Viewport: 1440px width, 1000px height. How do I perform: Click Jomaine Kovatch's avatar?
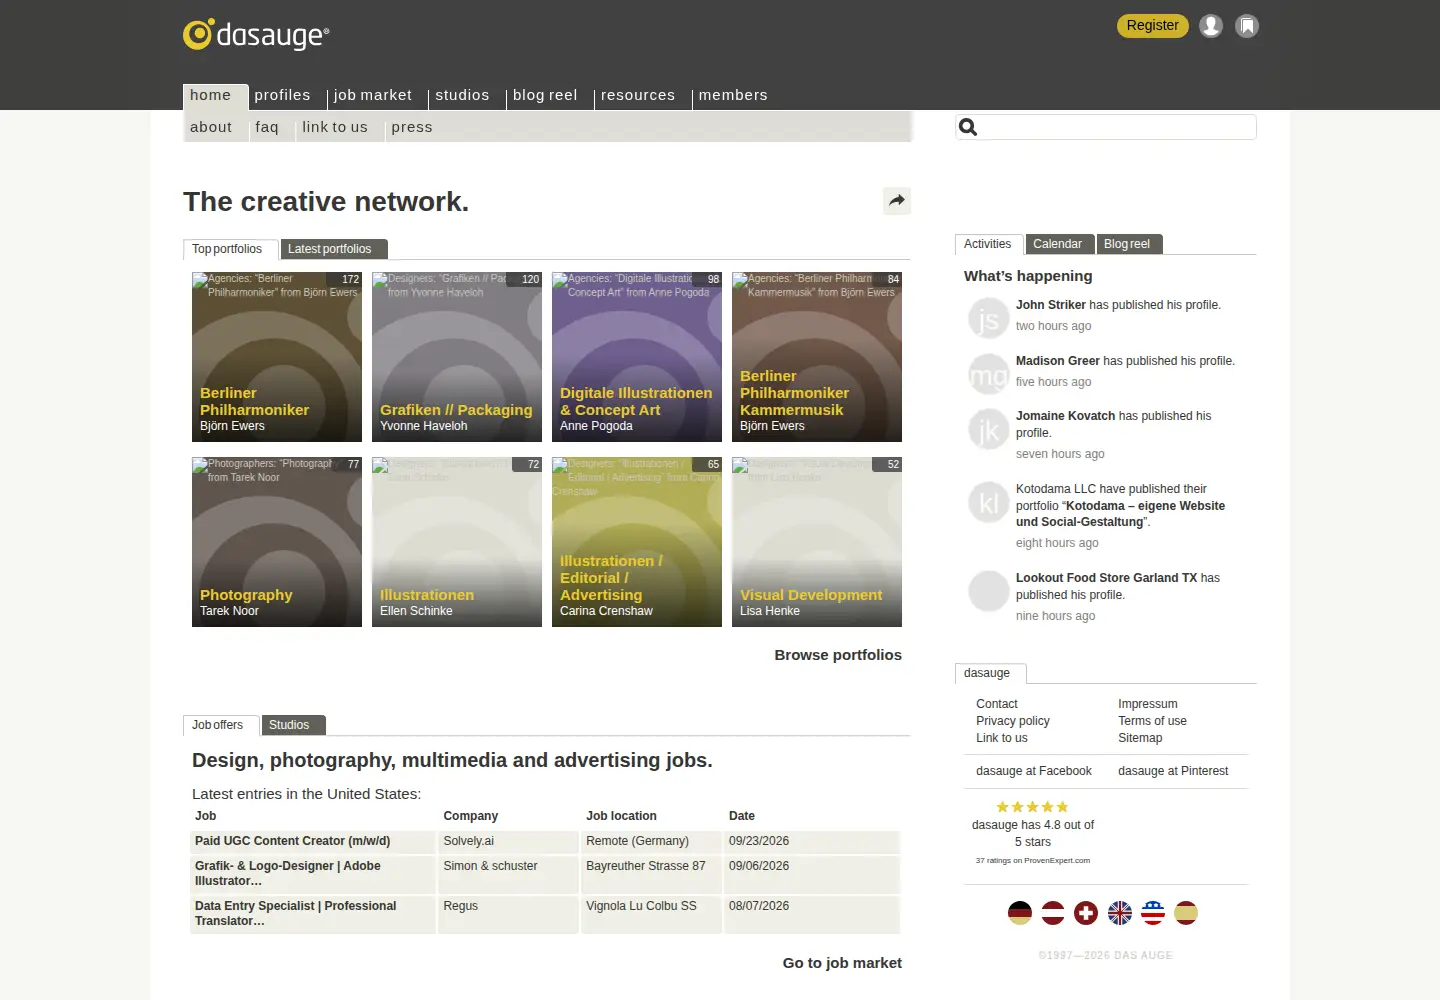point(989,430)
